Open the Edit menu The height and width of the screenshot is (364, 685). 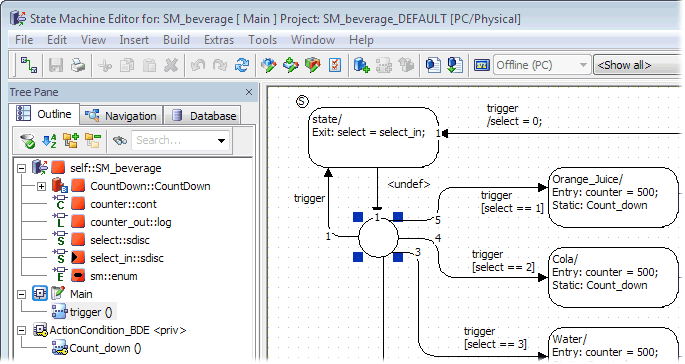(57, 40)
